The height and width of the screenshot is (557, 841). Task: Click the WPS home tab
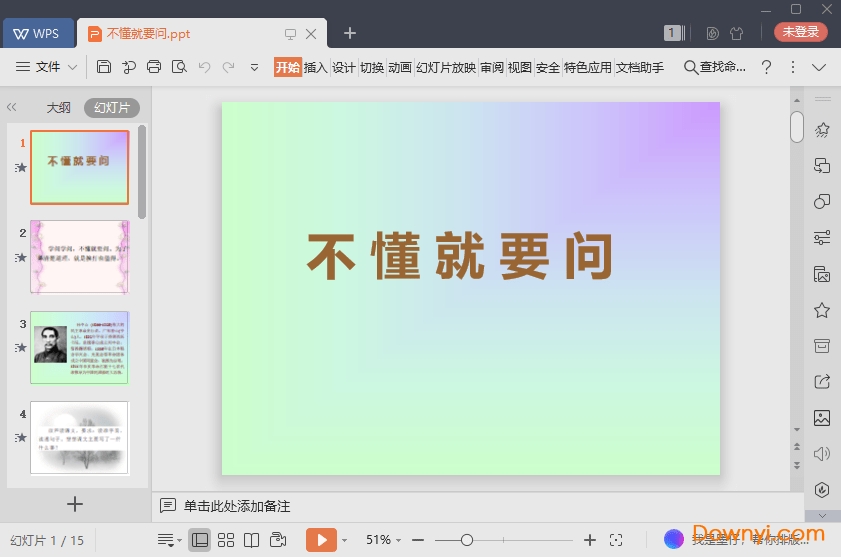pyautogui.click(x=38, y=33)
